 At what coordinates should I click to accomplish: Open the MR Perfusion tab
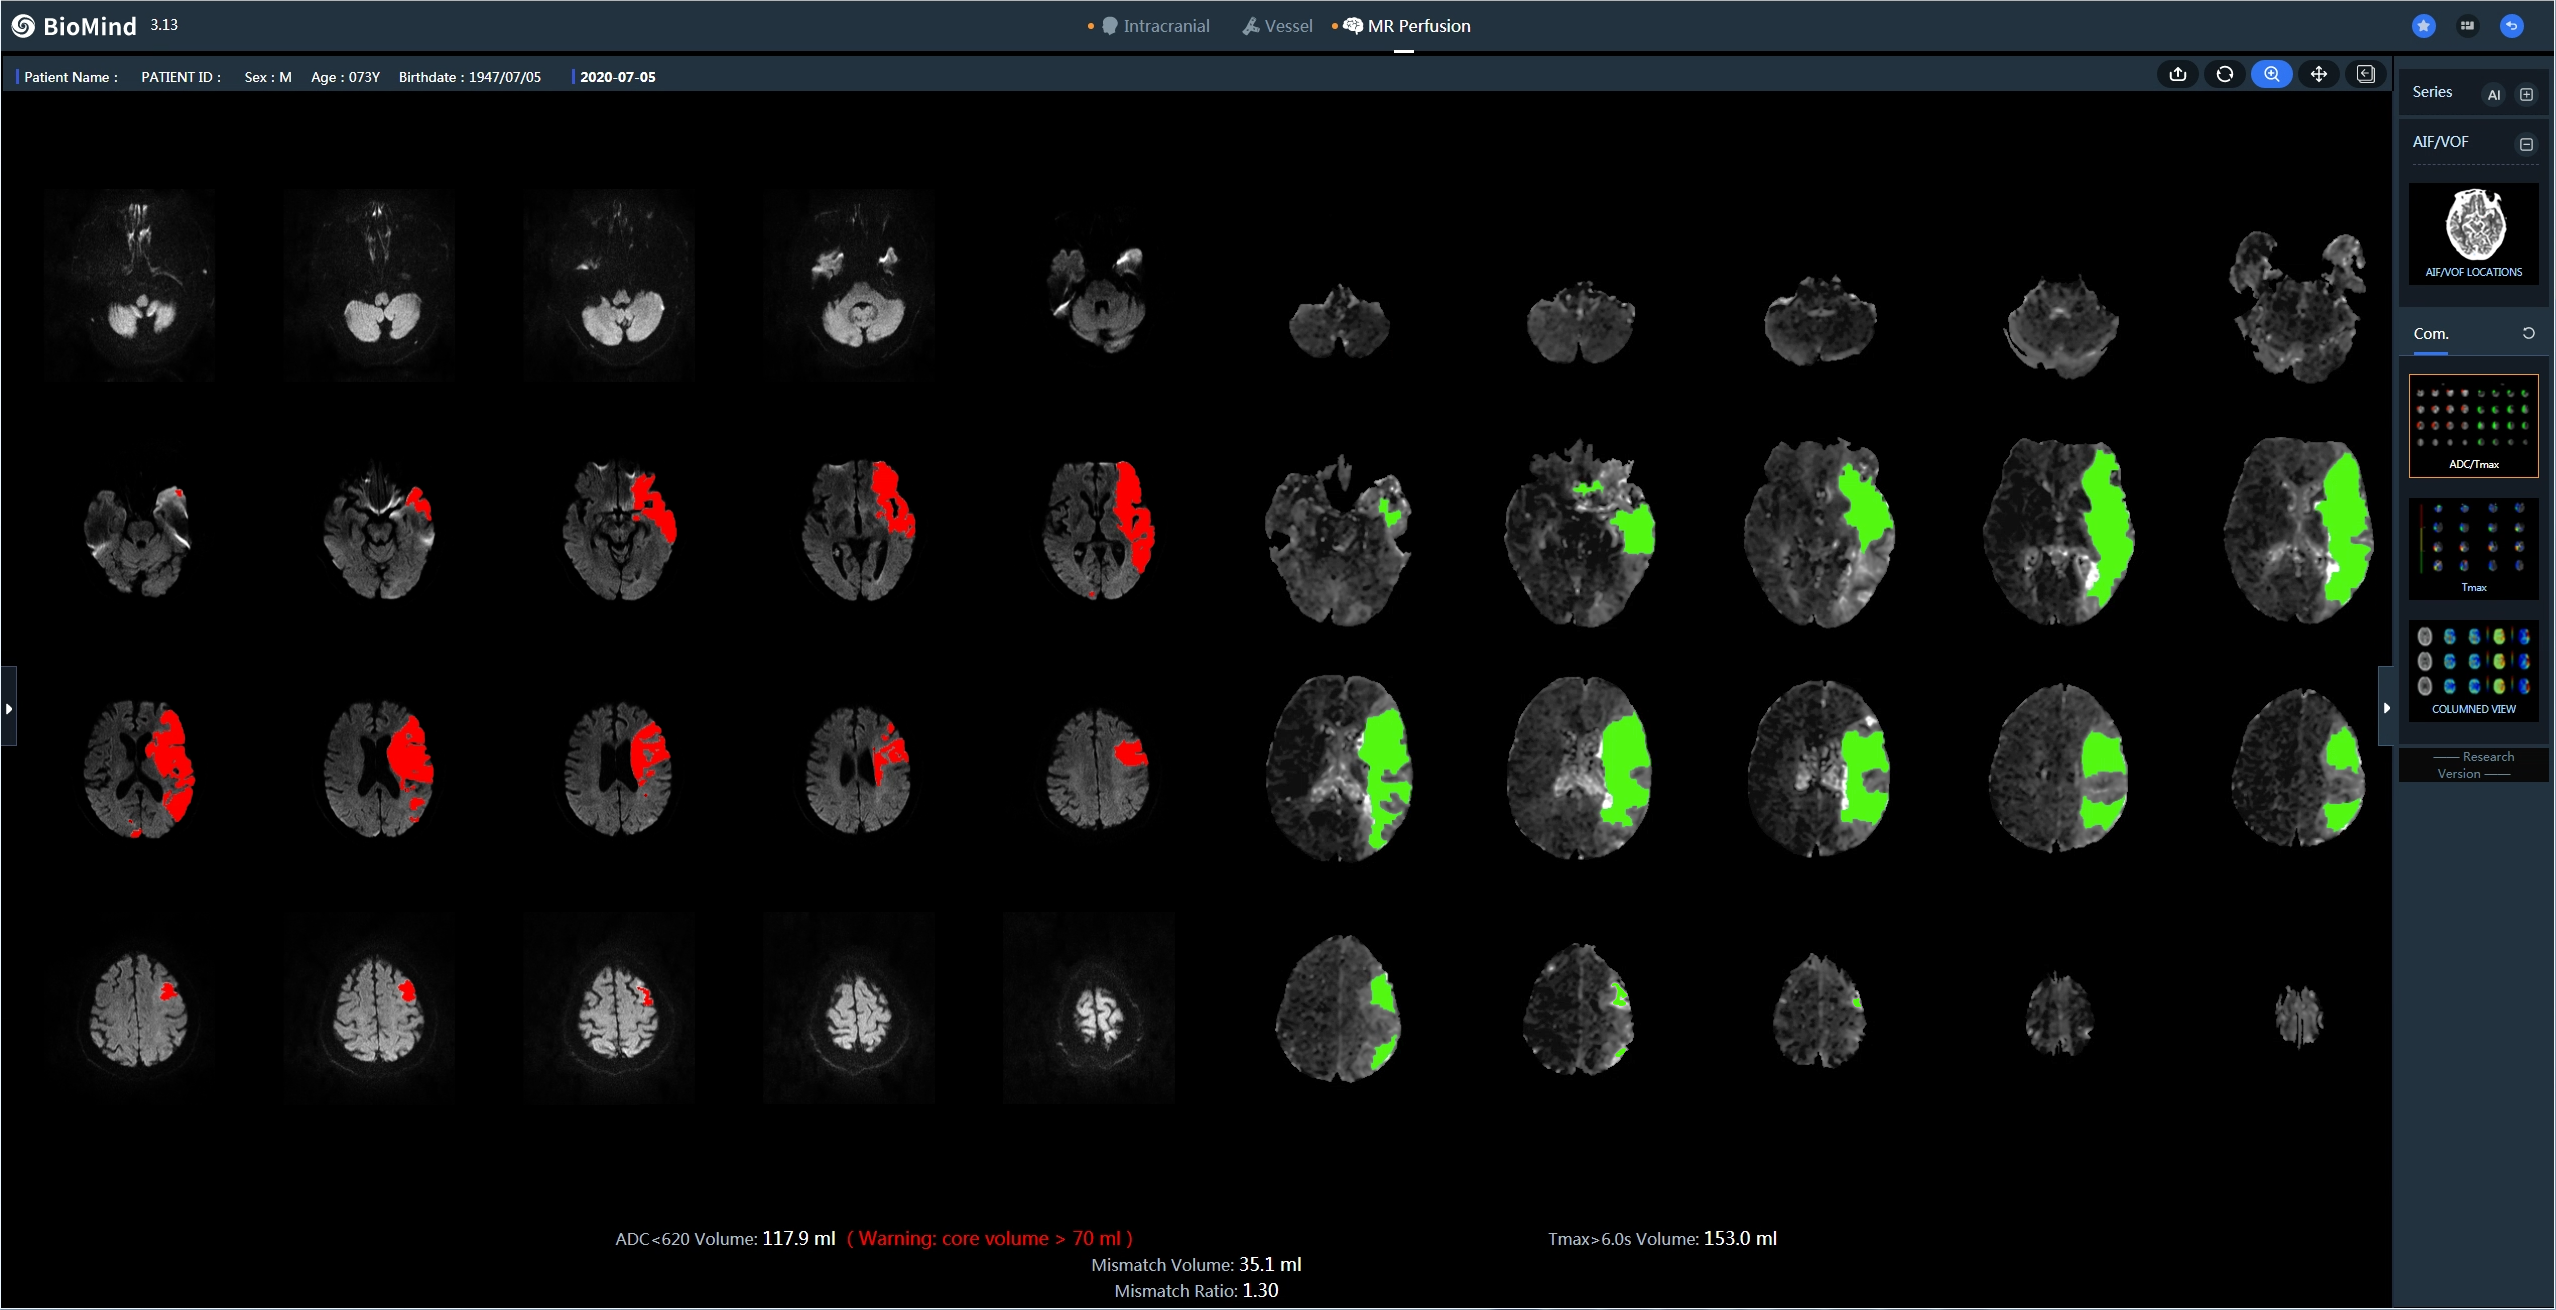click(1407, 26)
